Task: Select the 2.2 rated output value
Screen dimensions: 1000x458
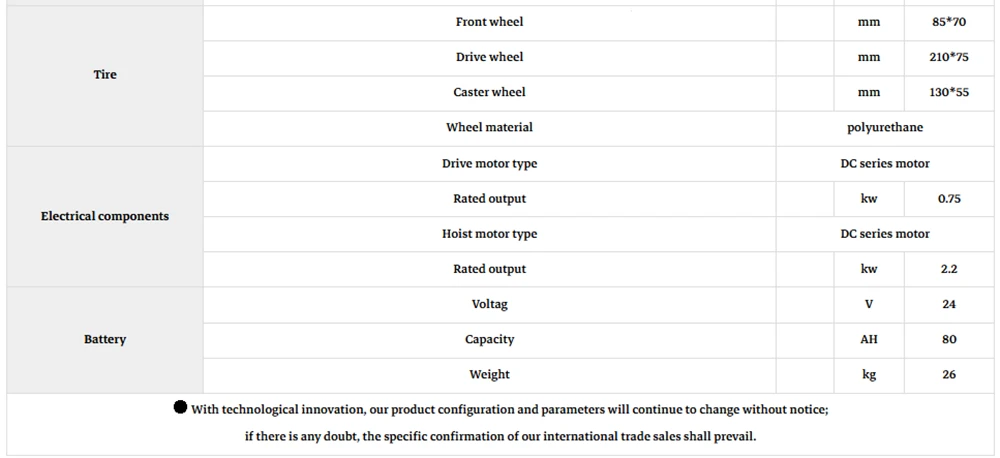Action: pyautogui.click(x=949, y=269)
